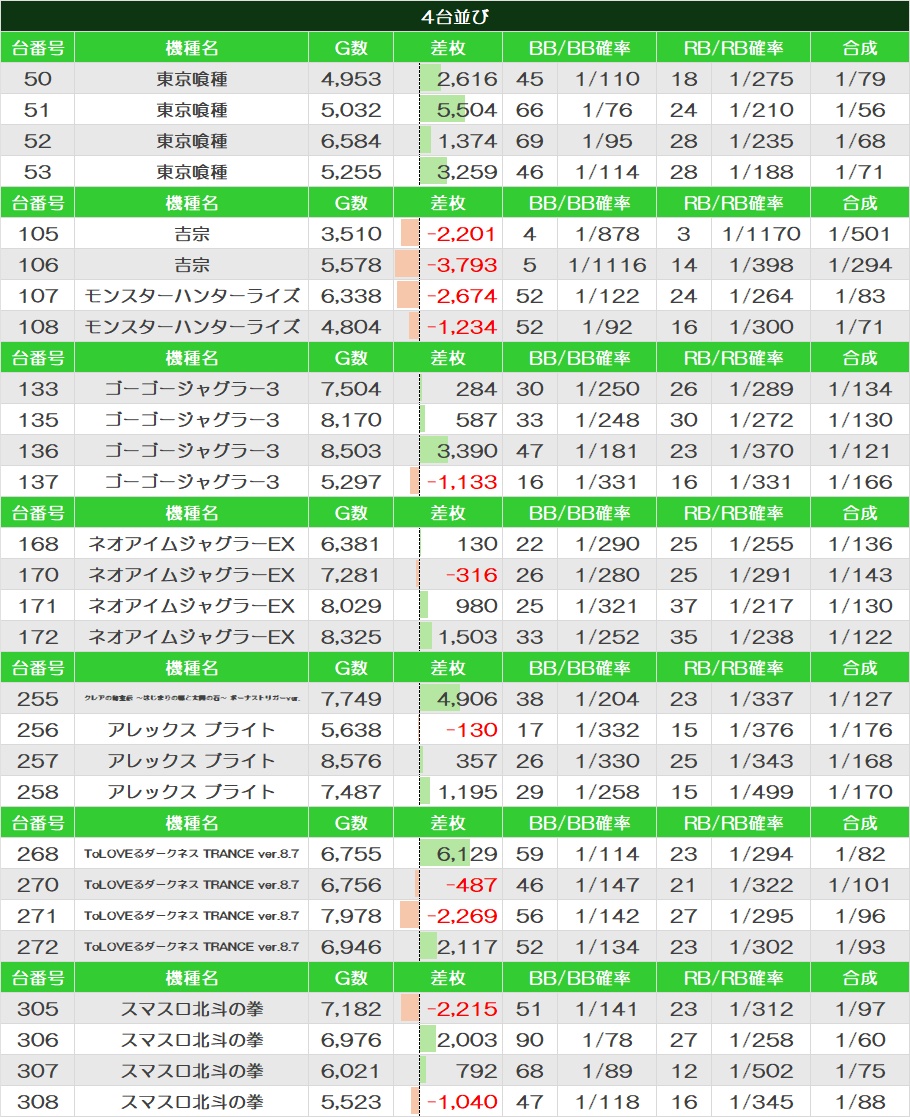Image resolution: width=910 pixels, height=1117 pixels.
Task: Click the -2,269 difference value
Action: [x=460, y=915]
